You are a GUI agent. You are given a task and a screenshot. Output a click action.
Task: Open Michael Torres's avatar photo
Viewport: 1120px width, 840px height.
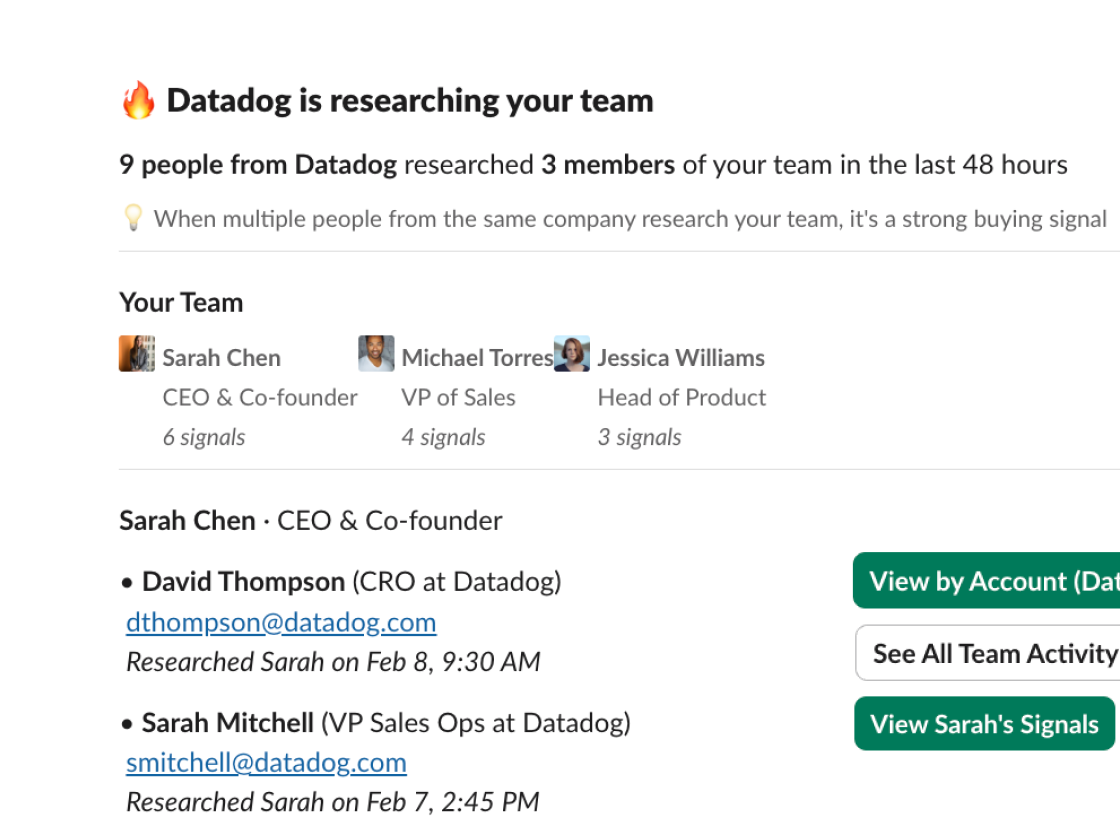click(x=376, y=354)
